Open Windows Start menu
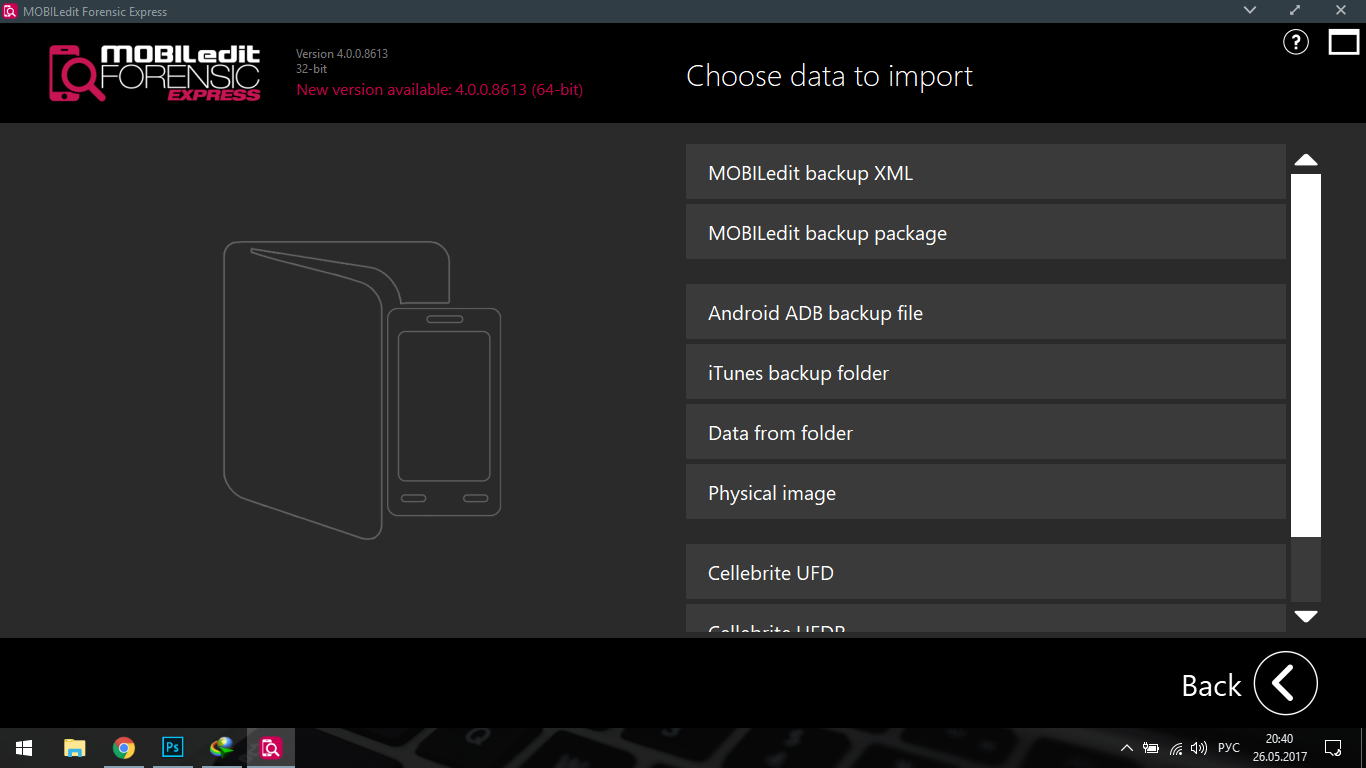The image size is (1366, 768). [24, 748]
